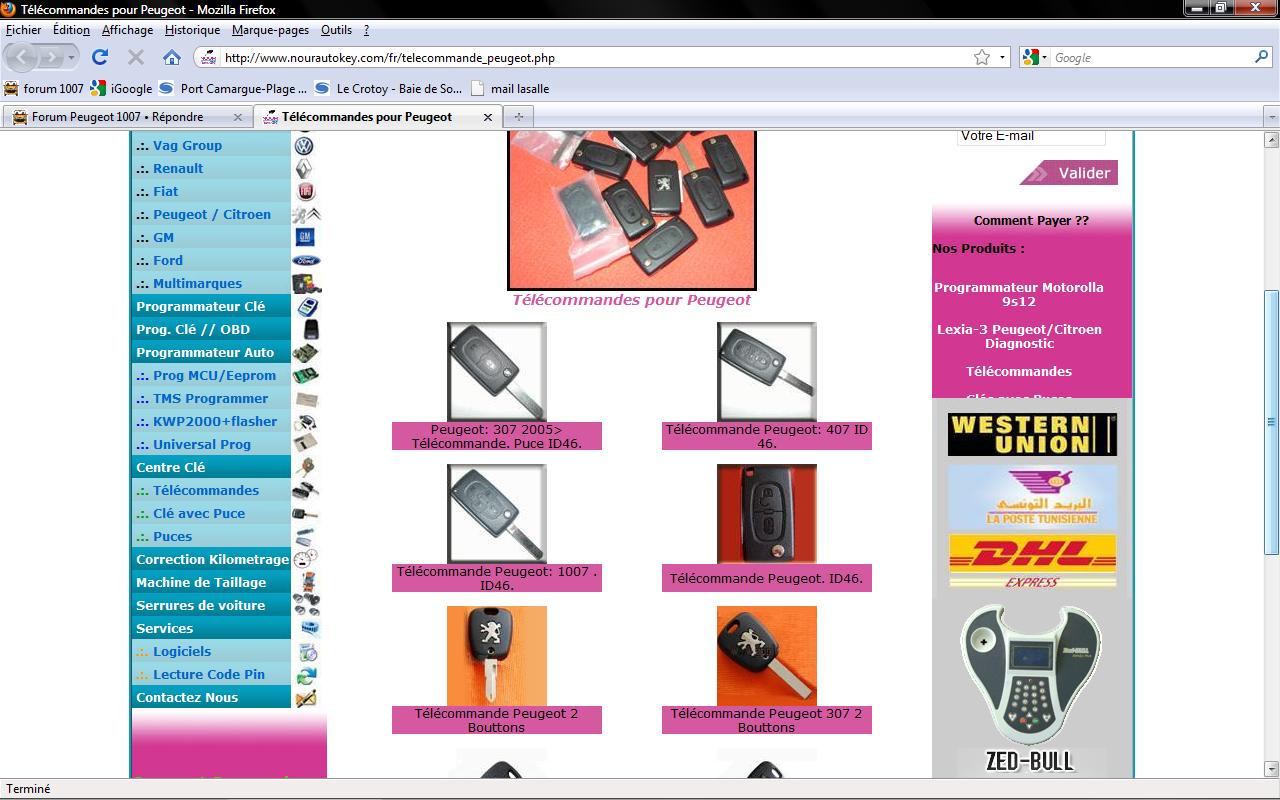Click the GM logo icon
Screen dimensions: 1280x800
click(306, 237)
